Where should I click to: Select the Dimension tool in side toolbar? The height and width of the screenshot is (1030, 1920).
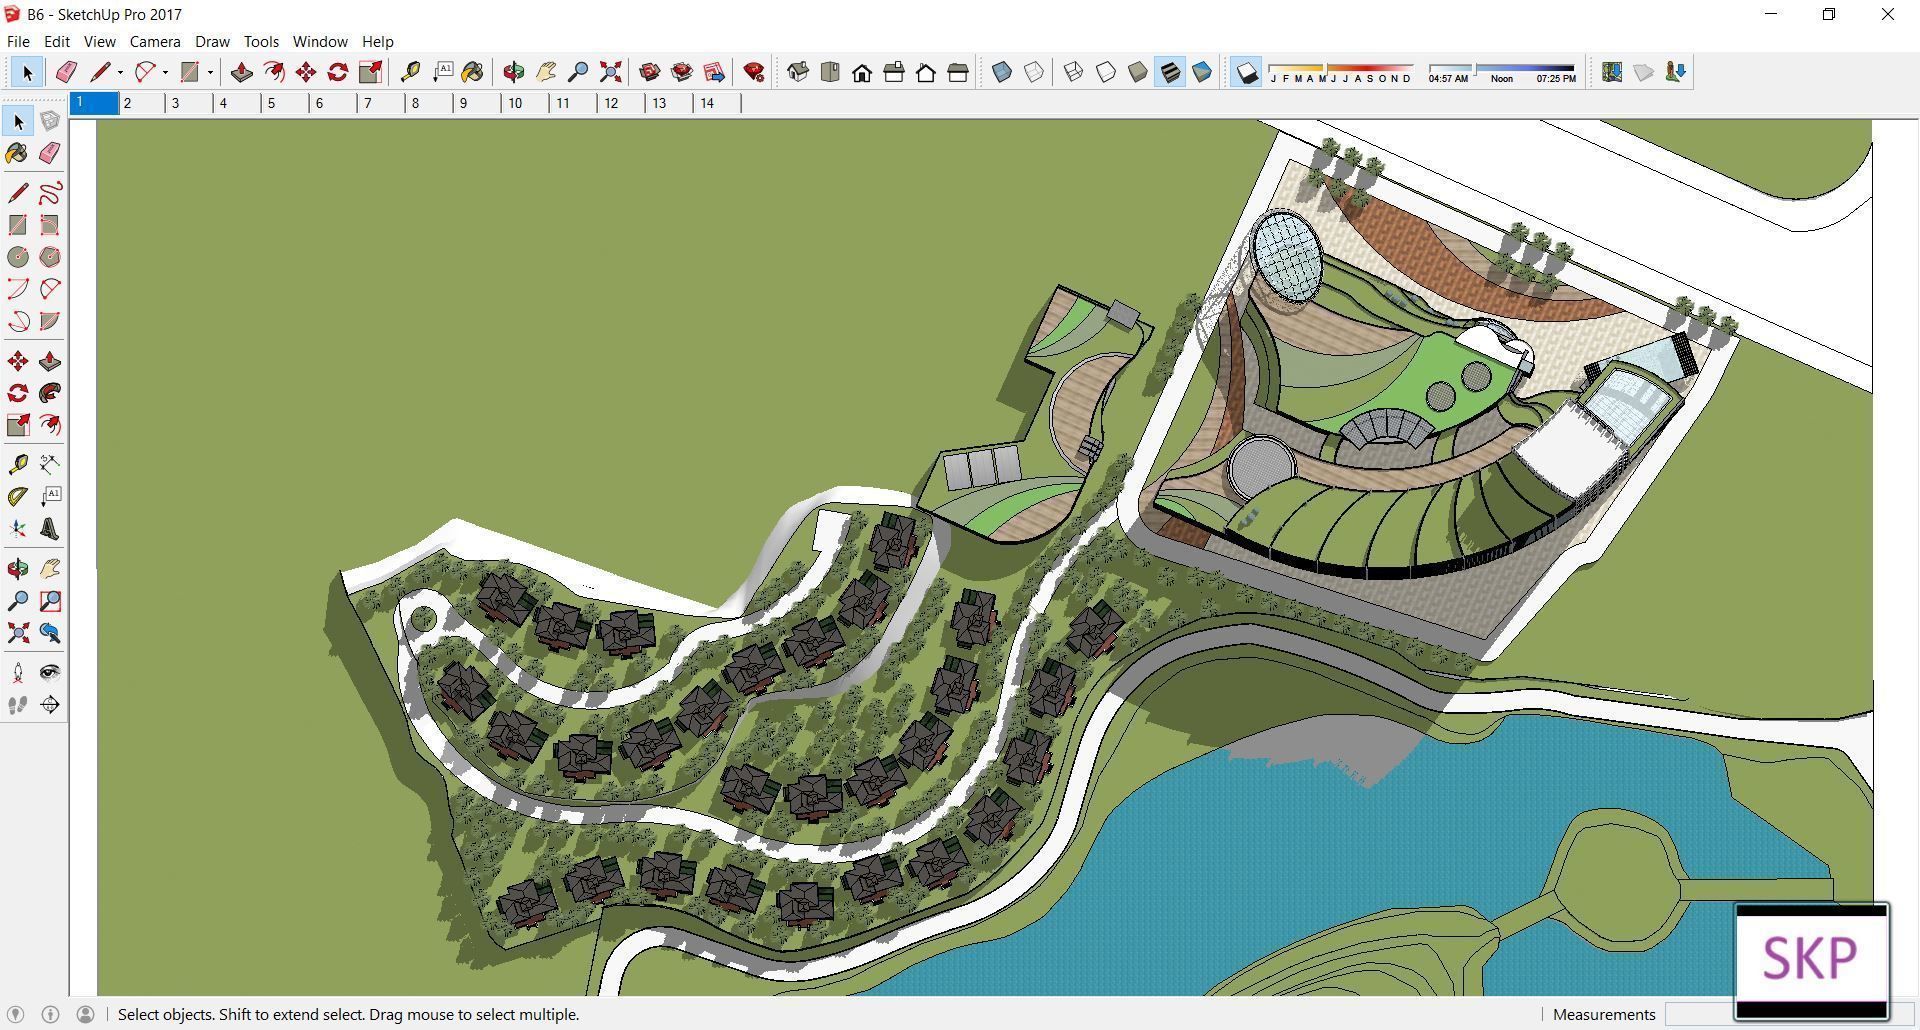50,465
